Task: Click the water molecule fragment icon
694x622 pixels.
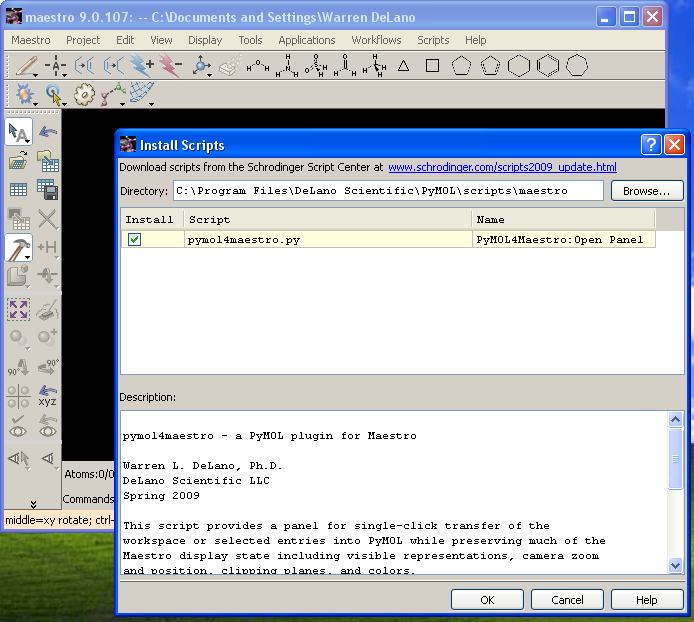Action: tap(258, 66)
